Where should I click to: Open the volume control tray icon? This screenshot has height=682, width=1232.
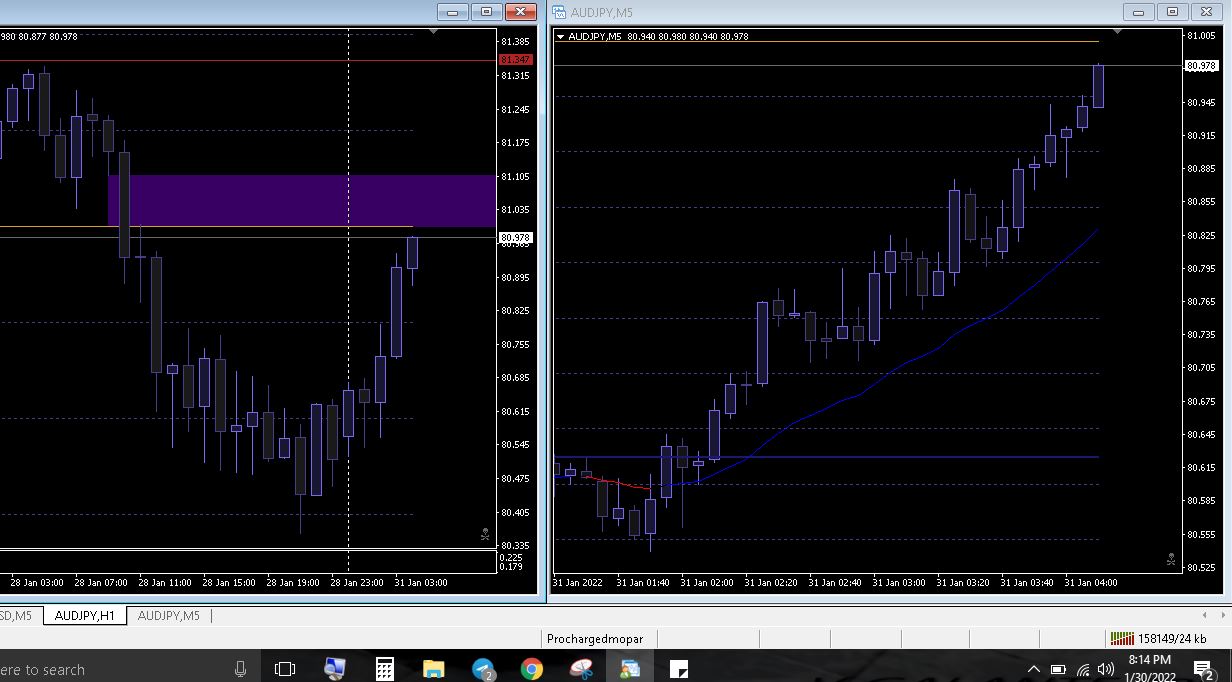coord(1106,669)
